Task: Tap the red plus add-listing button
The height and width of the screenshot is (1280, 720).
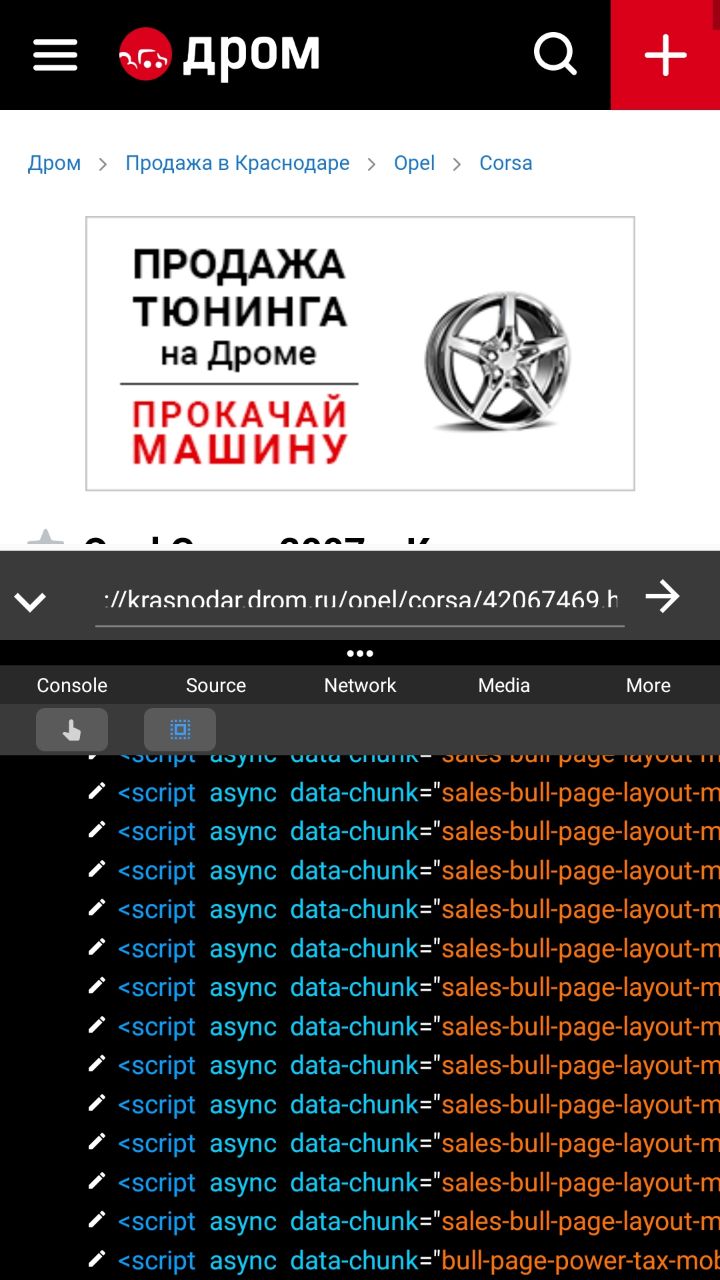Action: pyautogui.click(x=665, y=54)
